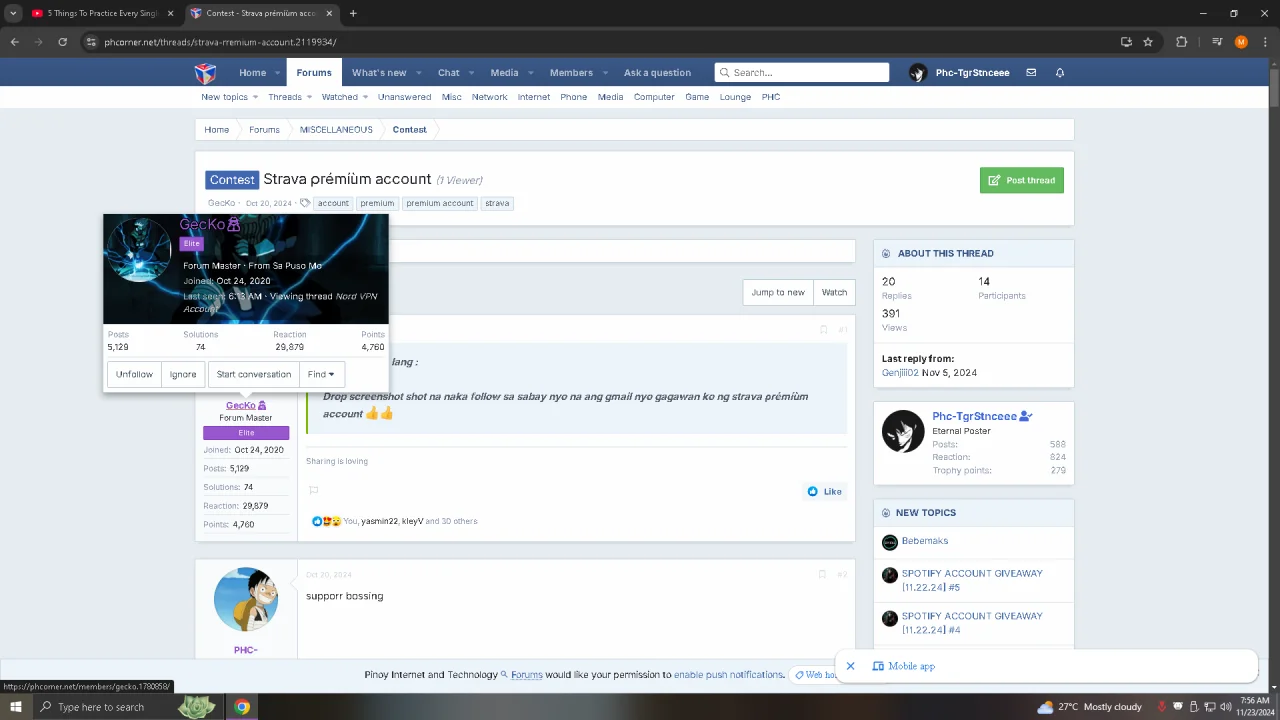This screenshot has height=720, width=1280.
Task: Go back with the browser back arrow
Action: 14,42
